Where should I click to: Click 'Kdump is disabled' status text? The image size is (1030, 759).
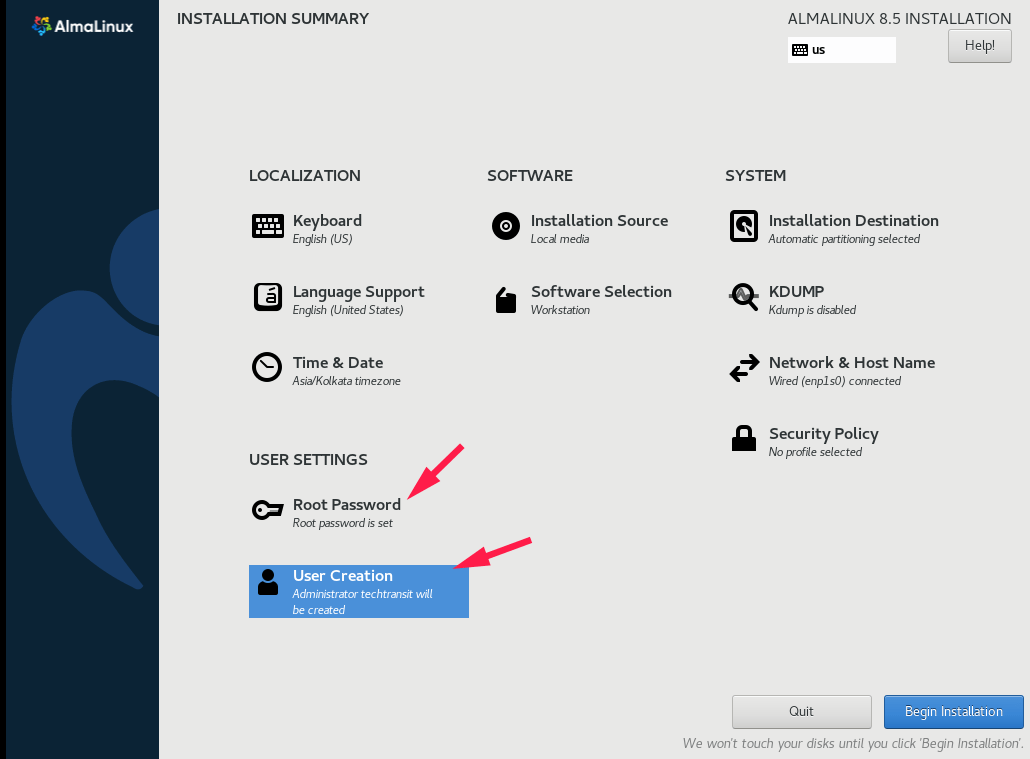pos(812,310)
